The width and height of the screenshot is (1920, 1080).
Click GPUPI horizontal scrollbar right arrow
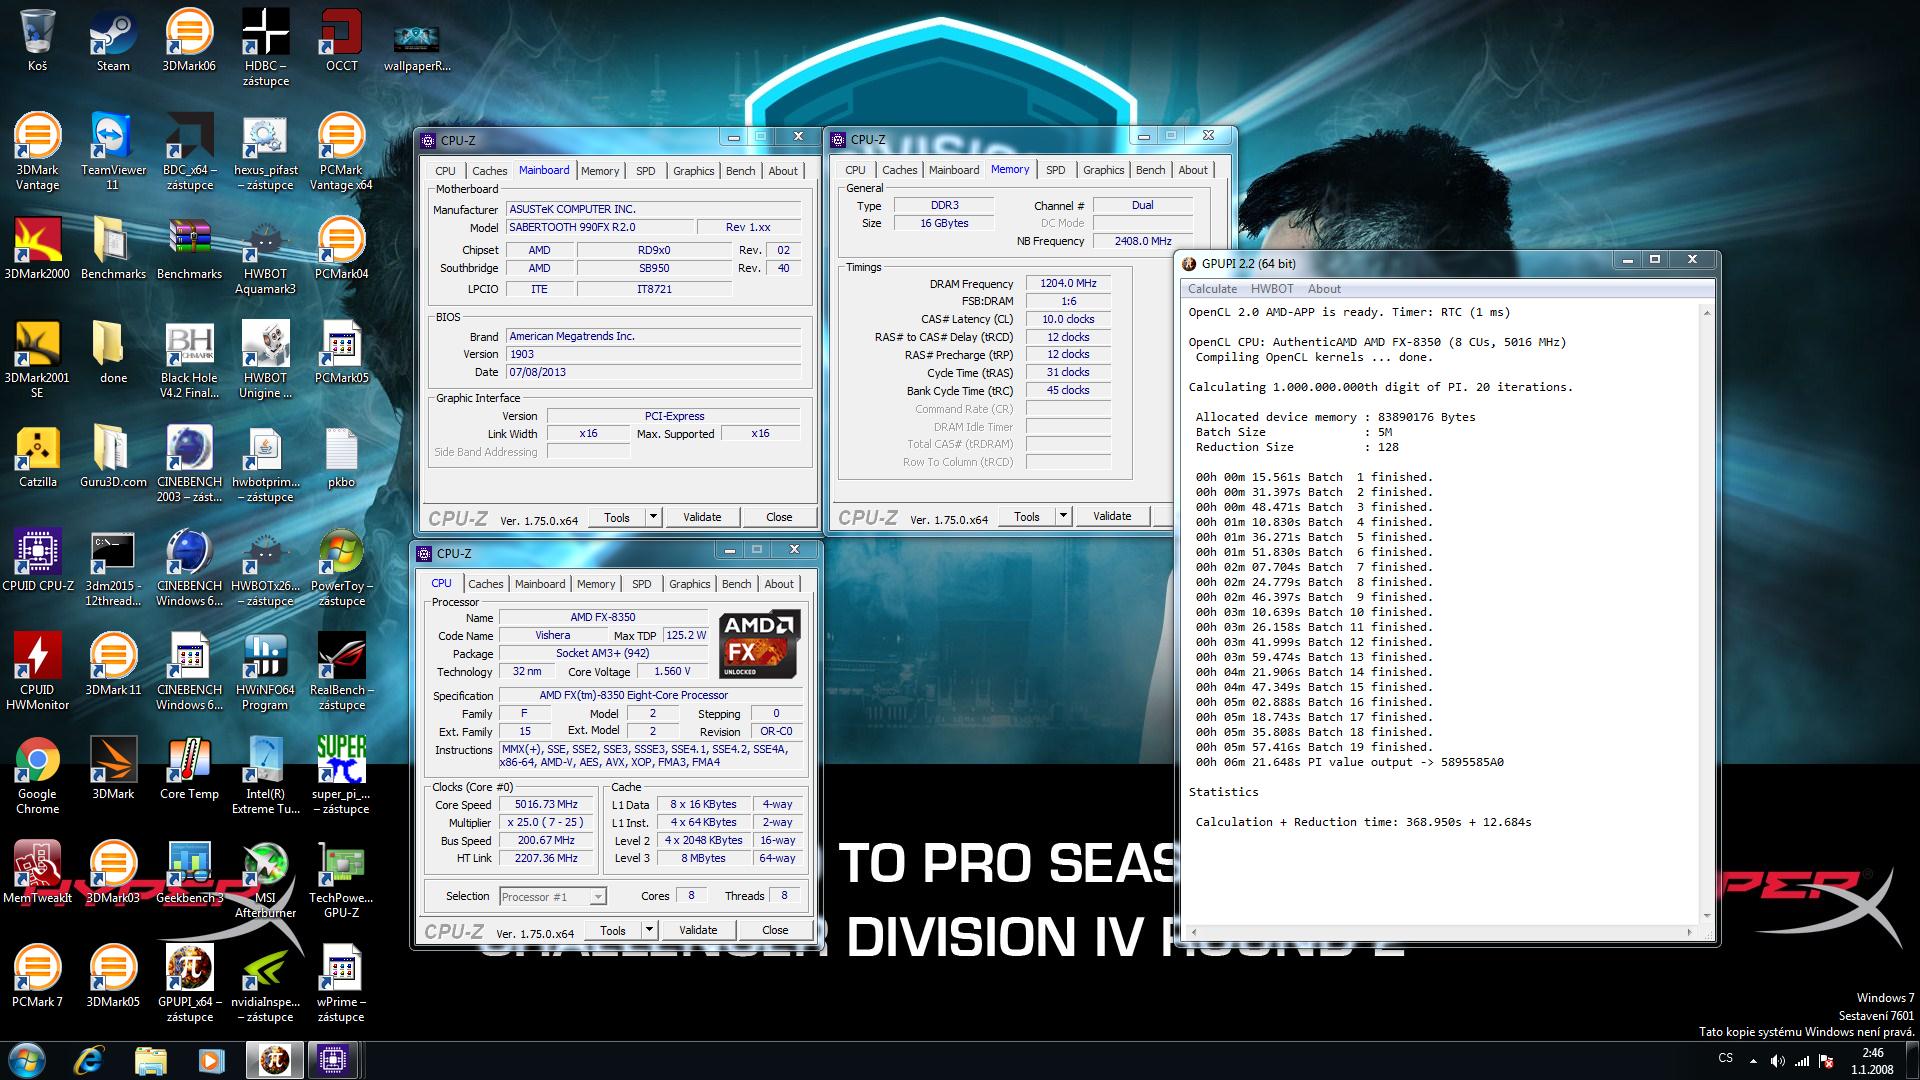pyautogui.click(x=1690, y=932)
